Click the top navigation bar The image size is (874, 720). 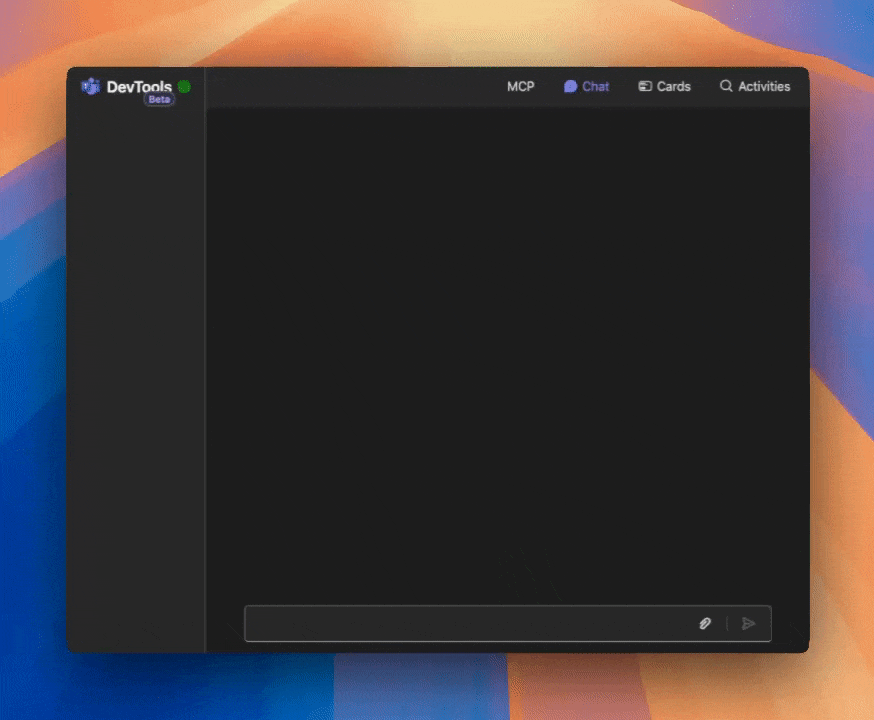point(350,87)
